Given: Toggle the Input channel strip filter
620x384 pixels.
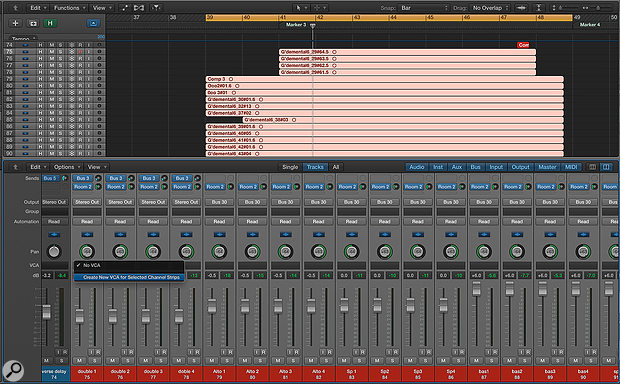Looking at the screenshot, I should click(x=496, y=167).
